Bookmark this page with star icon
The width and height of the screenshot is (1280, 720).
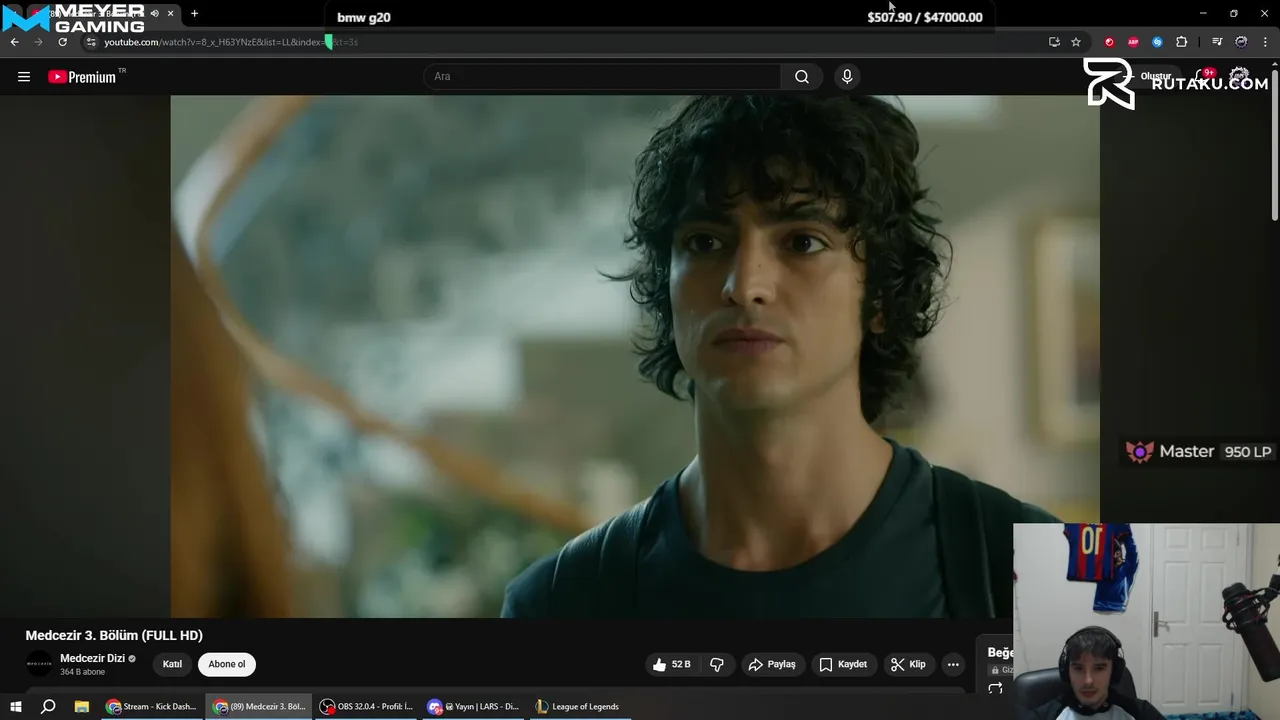tap(1076, 42)
